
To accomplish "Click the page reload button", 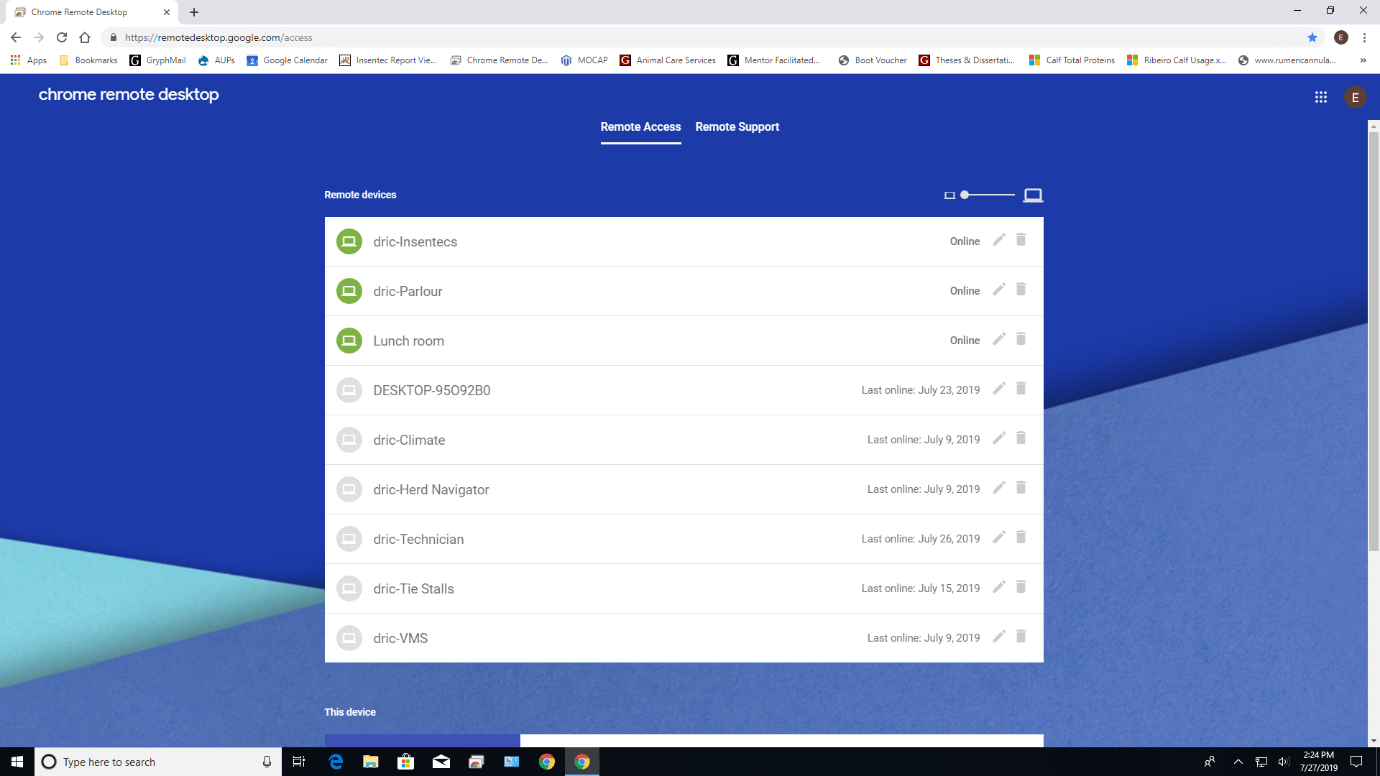I will (61, 37).
